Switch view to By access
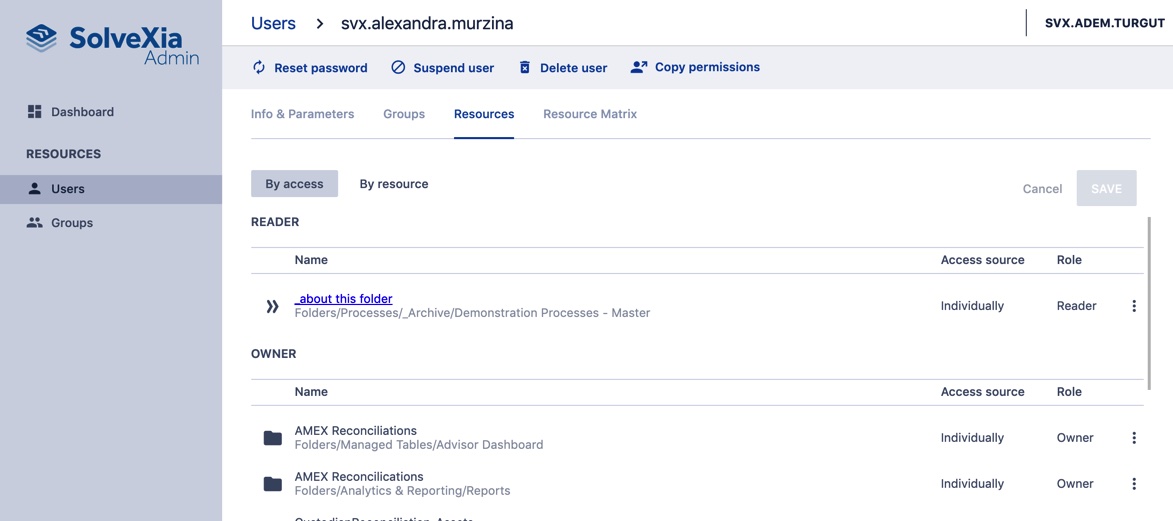This screenshot has height=521, width=1173. click(x=294, y=184)
